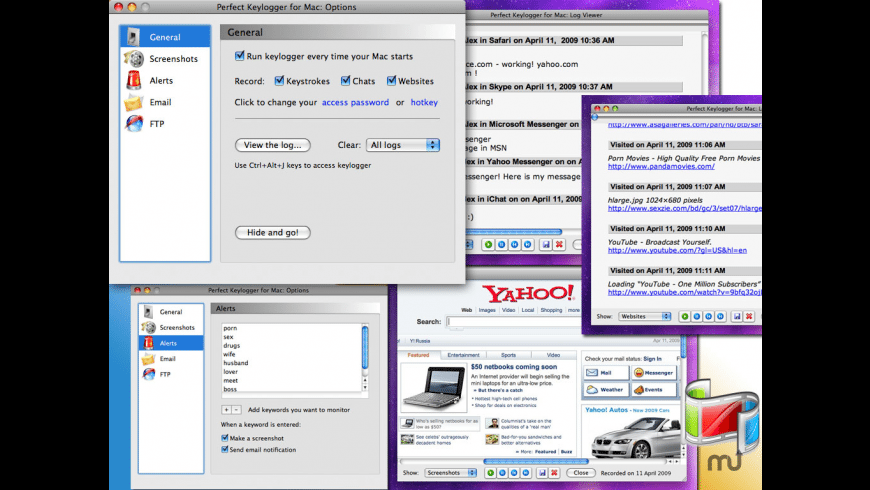Click the access password link

click(355, 103)
